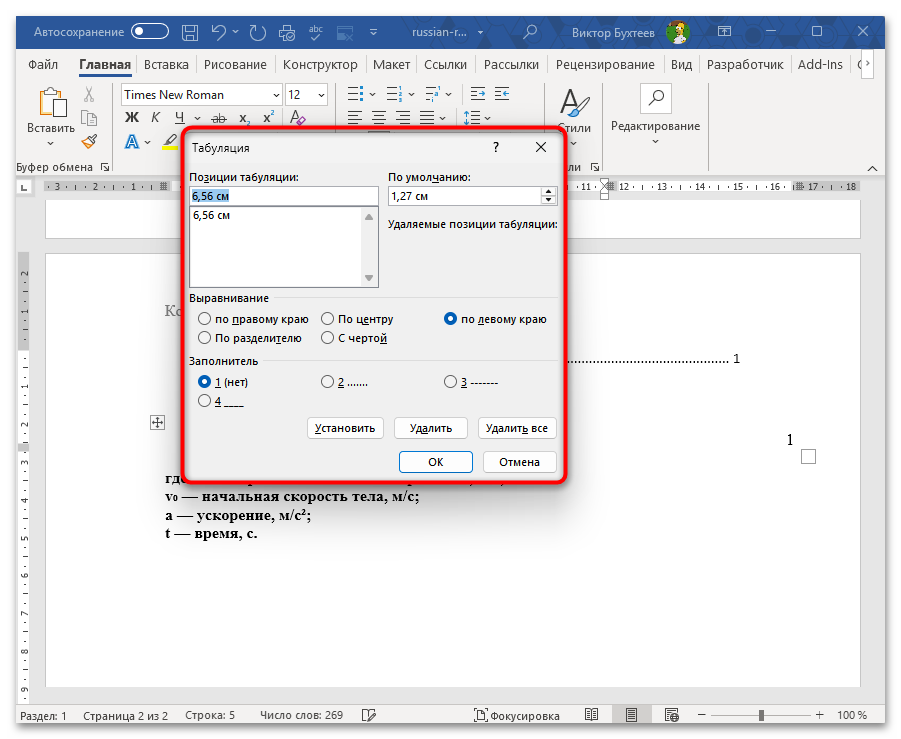Screen dimensions: 901x739
Task: Open the Файл menu
Action: click(43, 64)
